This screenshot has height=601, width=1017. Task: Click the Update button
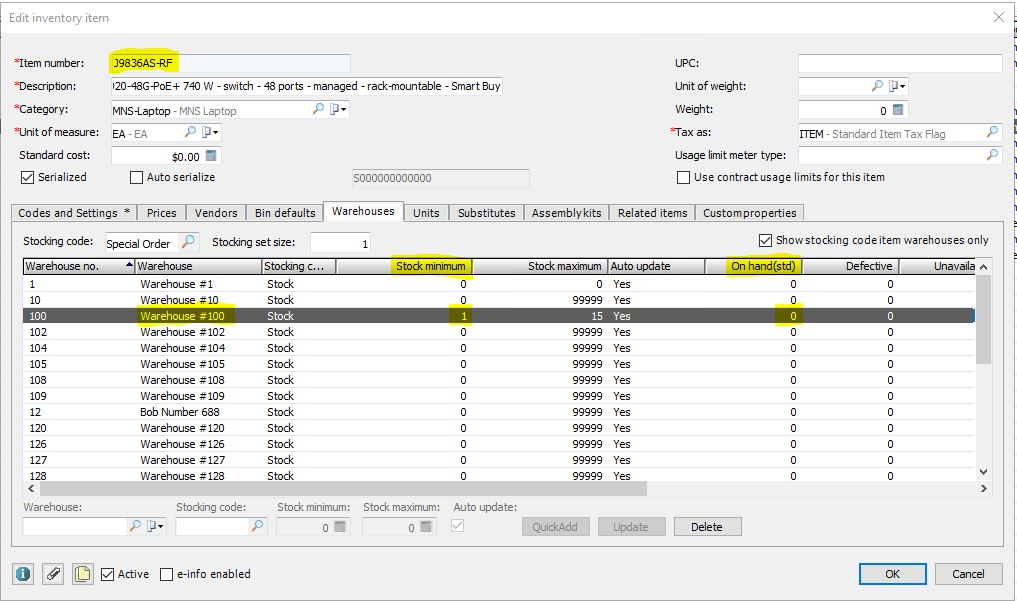click(x=631, y=526)
